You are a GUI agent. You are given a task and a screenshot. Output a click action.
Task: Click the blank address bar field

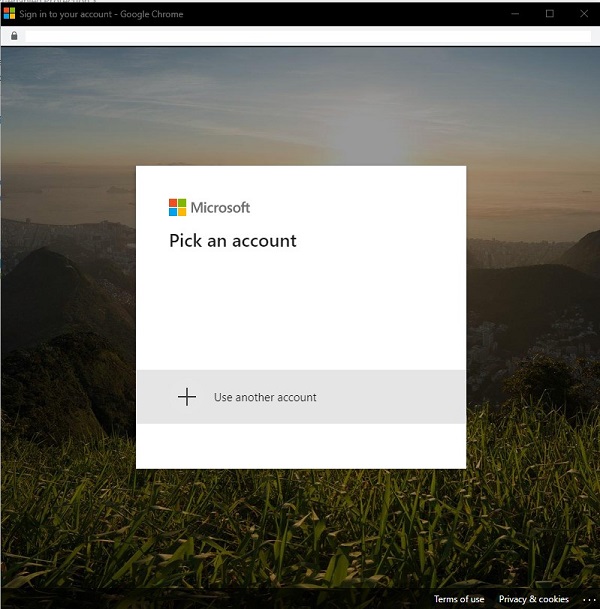tap(308, 36)
